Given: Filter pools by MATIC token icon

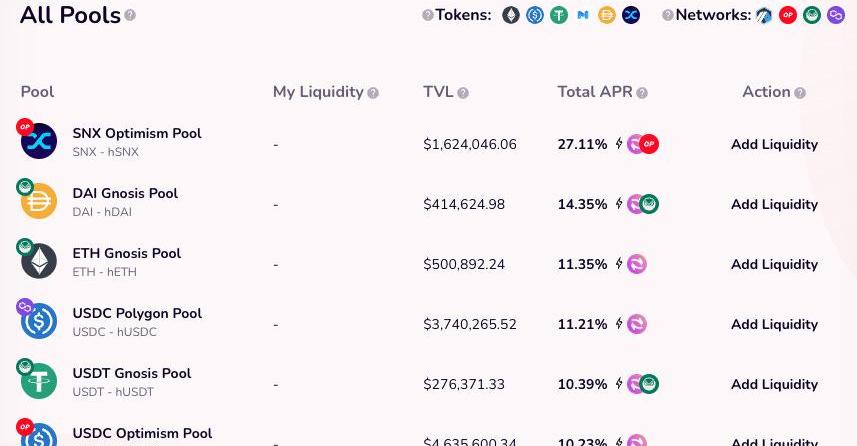Looking at the screenshot, I should pos(582,16).
